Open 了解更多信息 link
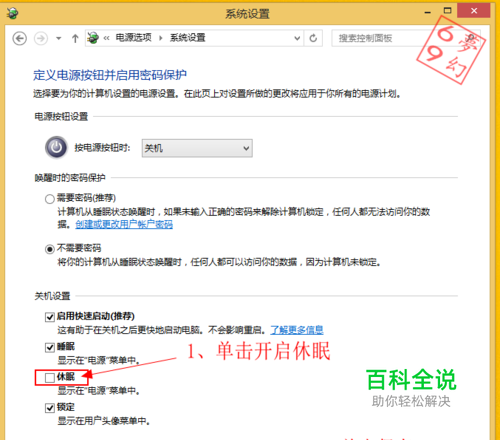 297,330
